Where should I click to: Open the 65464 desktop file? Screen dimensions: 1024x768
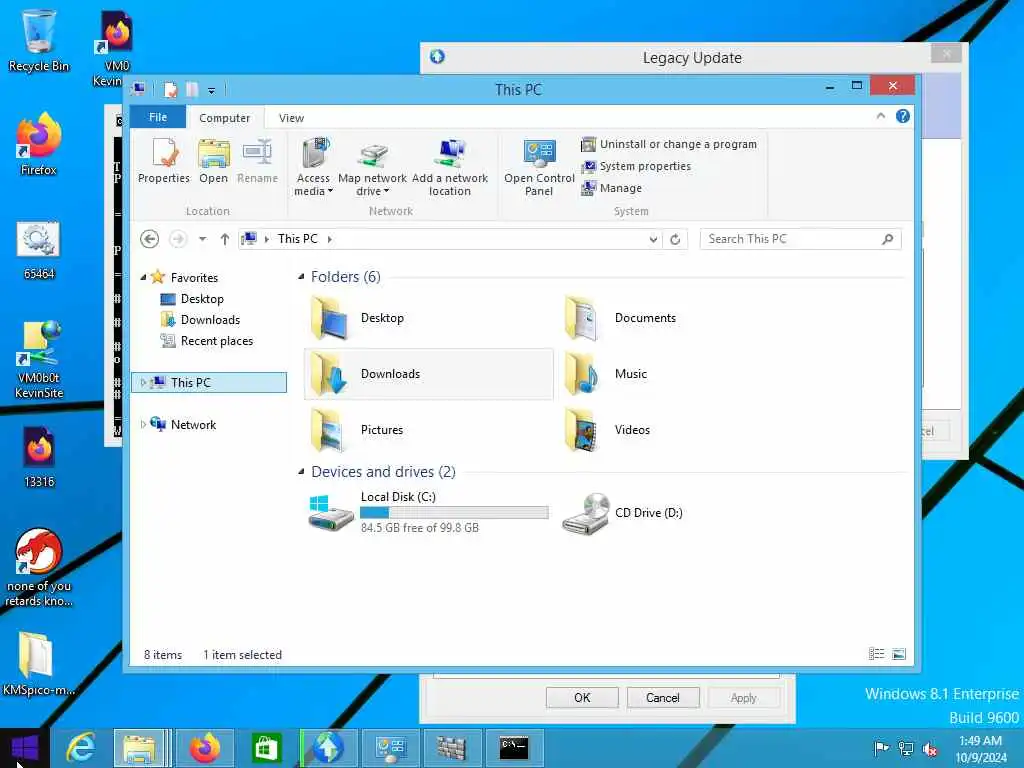click(x=39, y=251)
